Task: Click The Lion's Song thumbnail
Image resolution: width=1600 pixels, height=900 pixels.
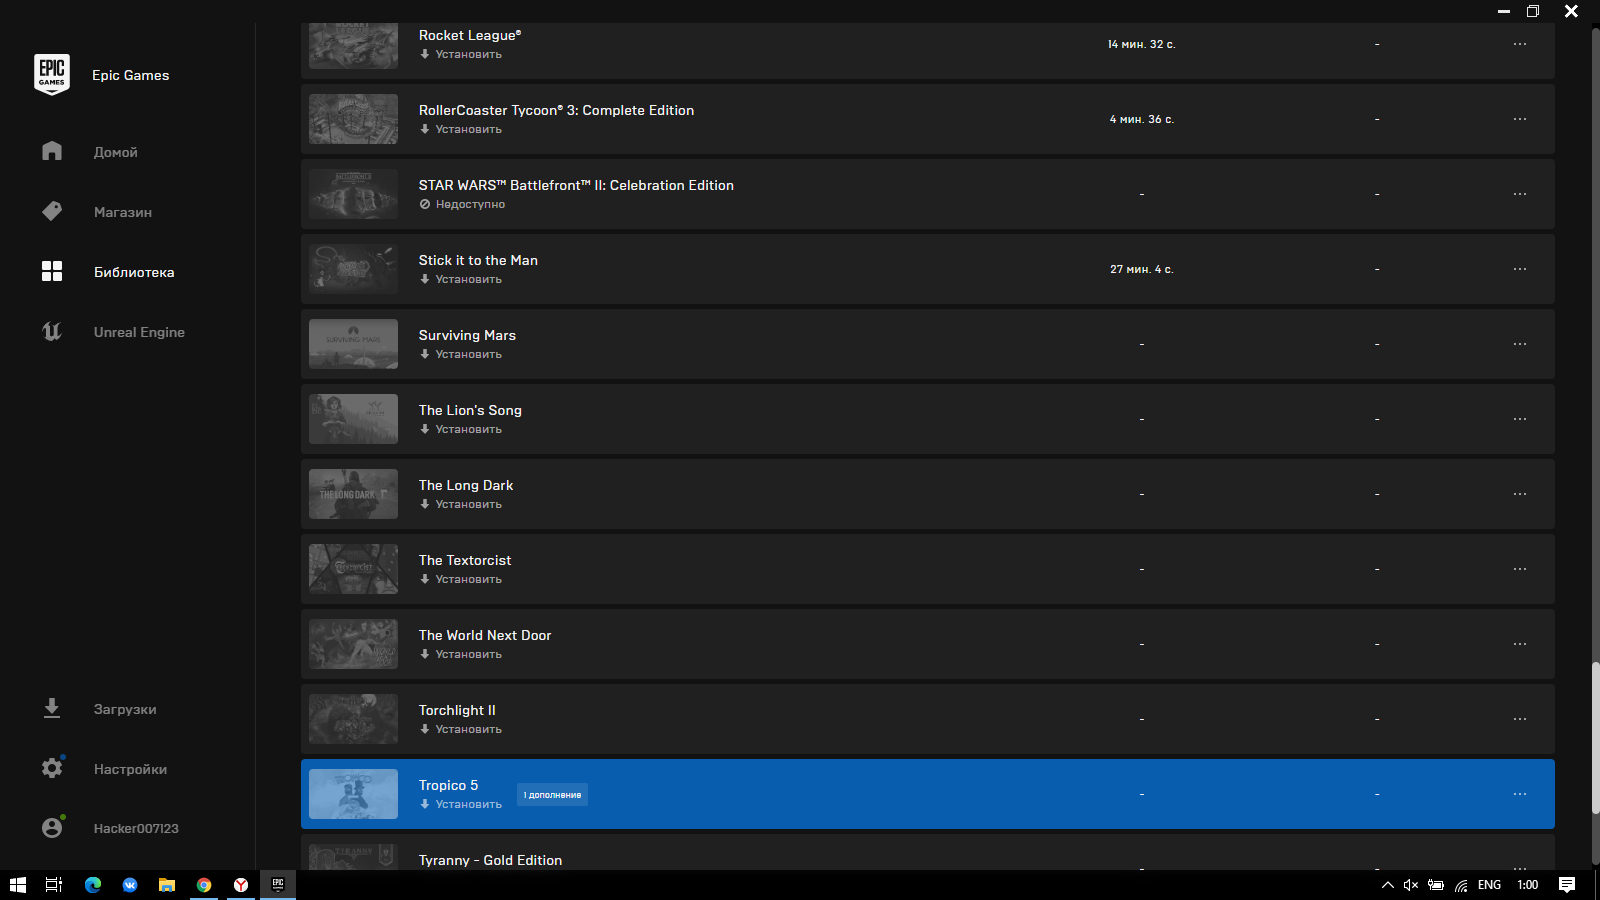Action: pos(353,419)
